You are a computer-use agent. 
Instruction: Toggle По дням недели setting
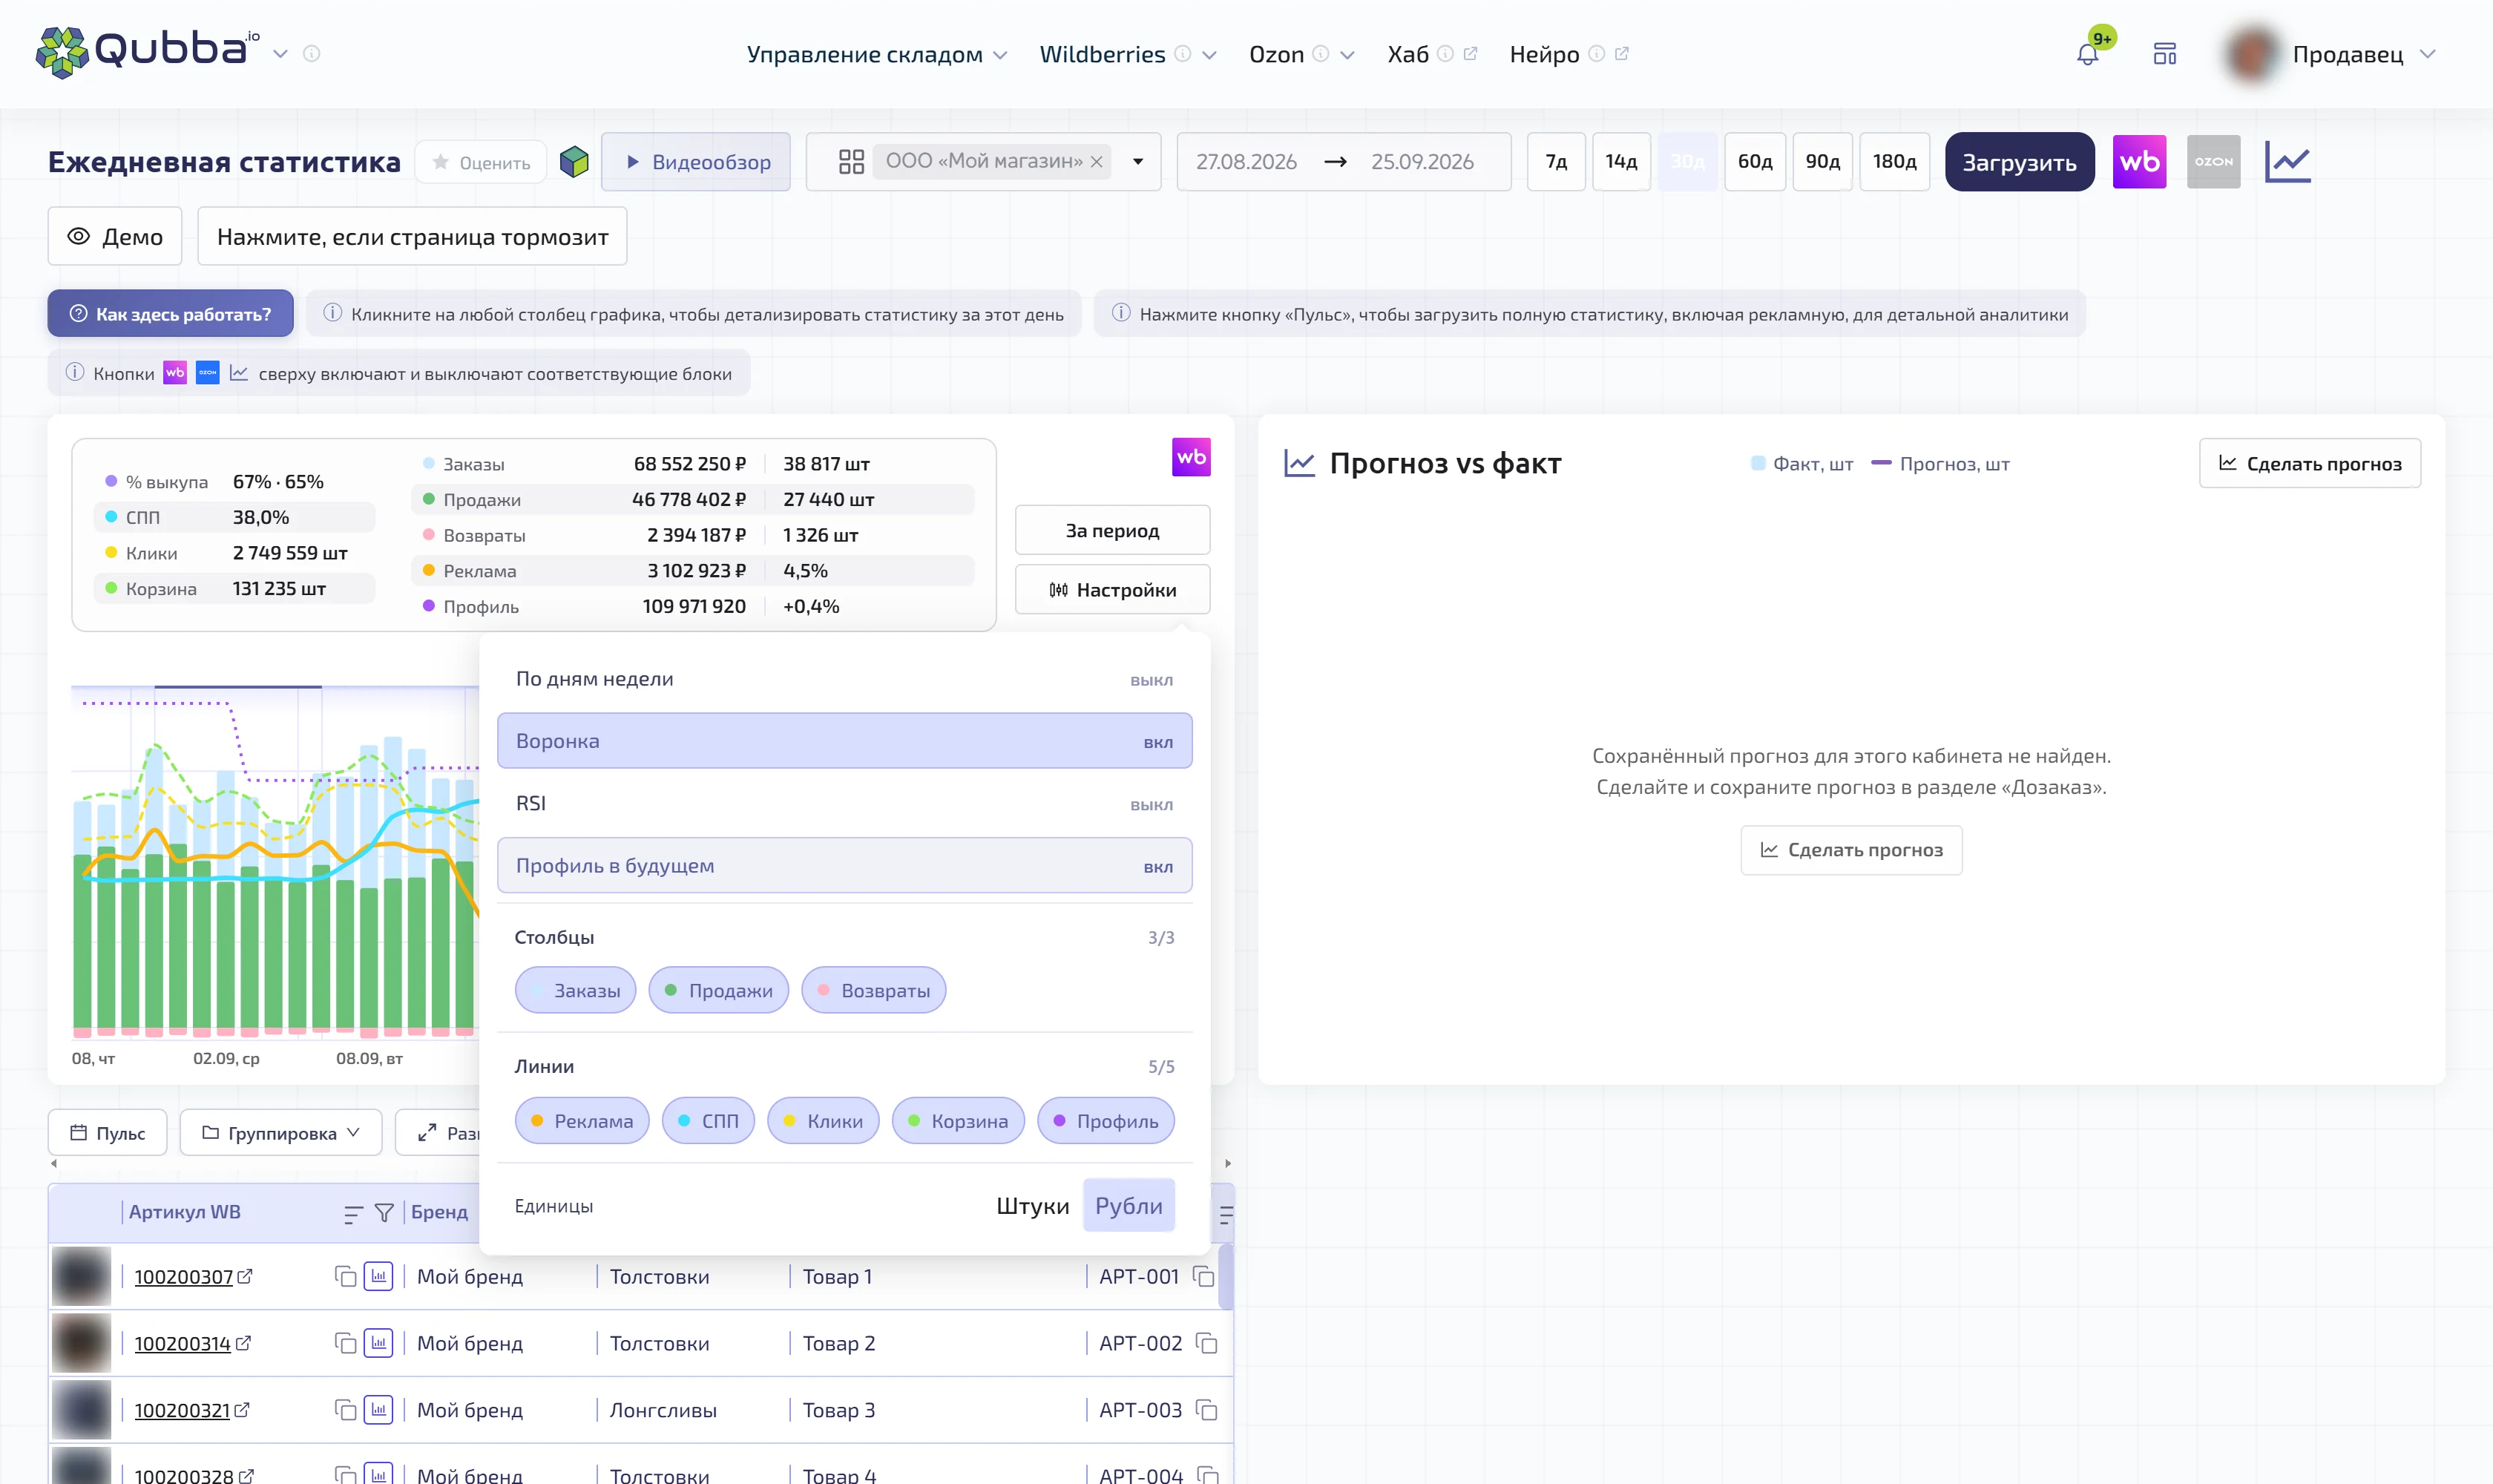(844, 679)
